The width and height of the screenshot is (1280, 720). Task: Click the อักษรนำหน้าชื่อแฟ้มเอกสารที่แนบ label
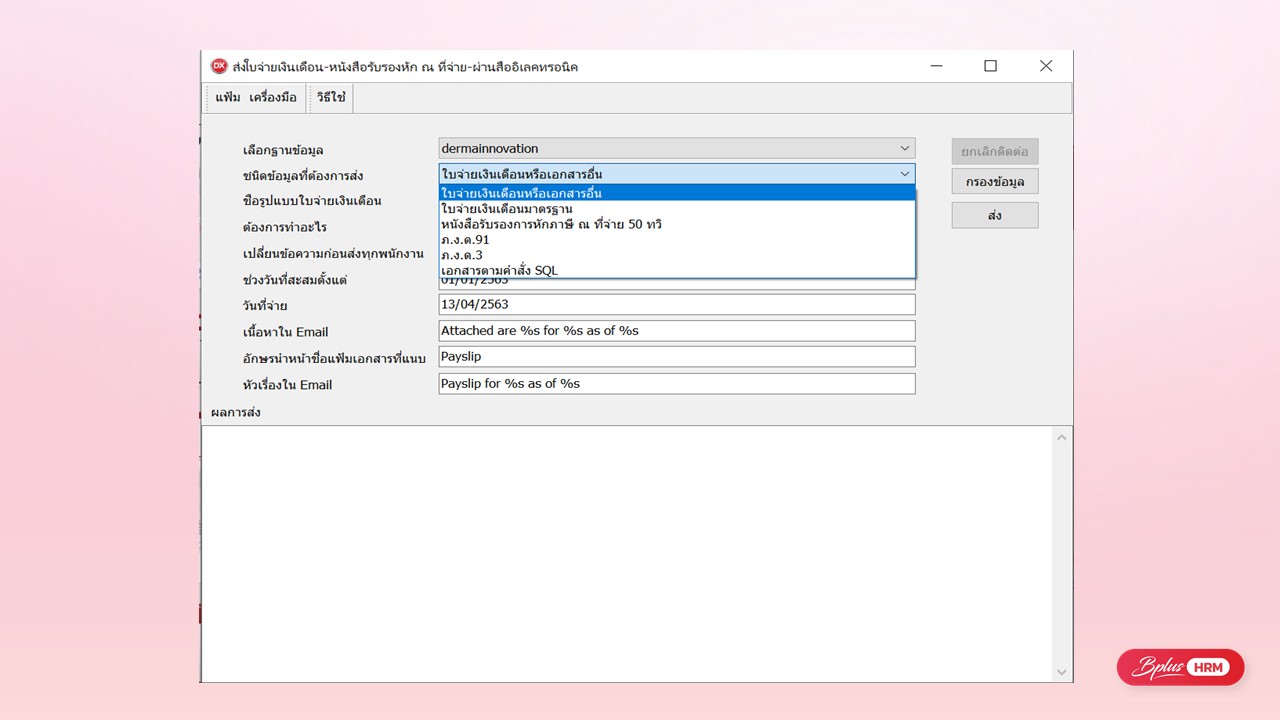point(334,358)
